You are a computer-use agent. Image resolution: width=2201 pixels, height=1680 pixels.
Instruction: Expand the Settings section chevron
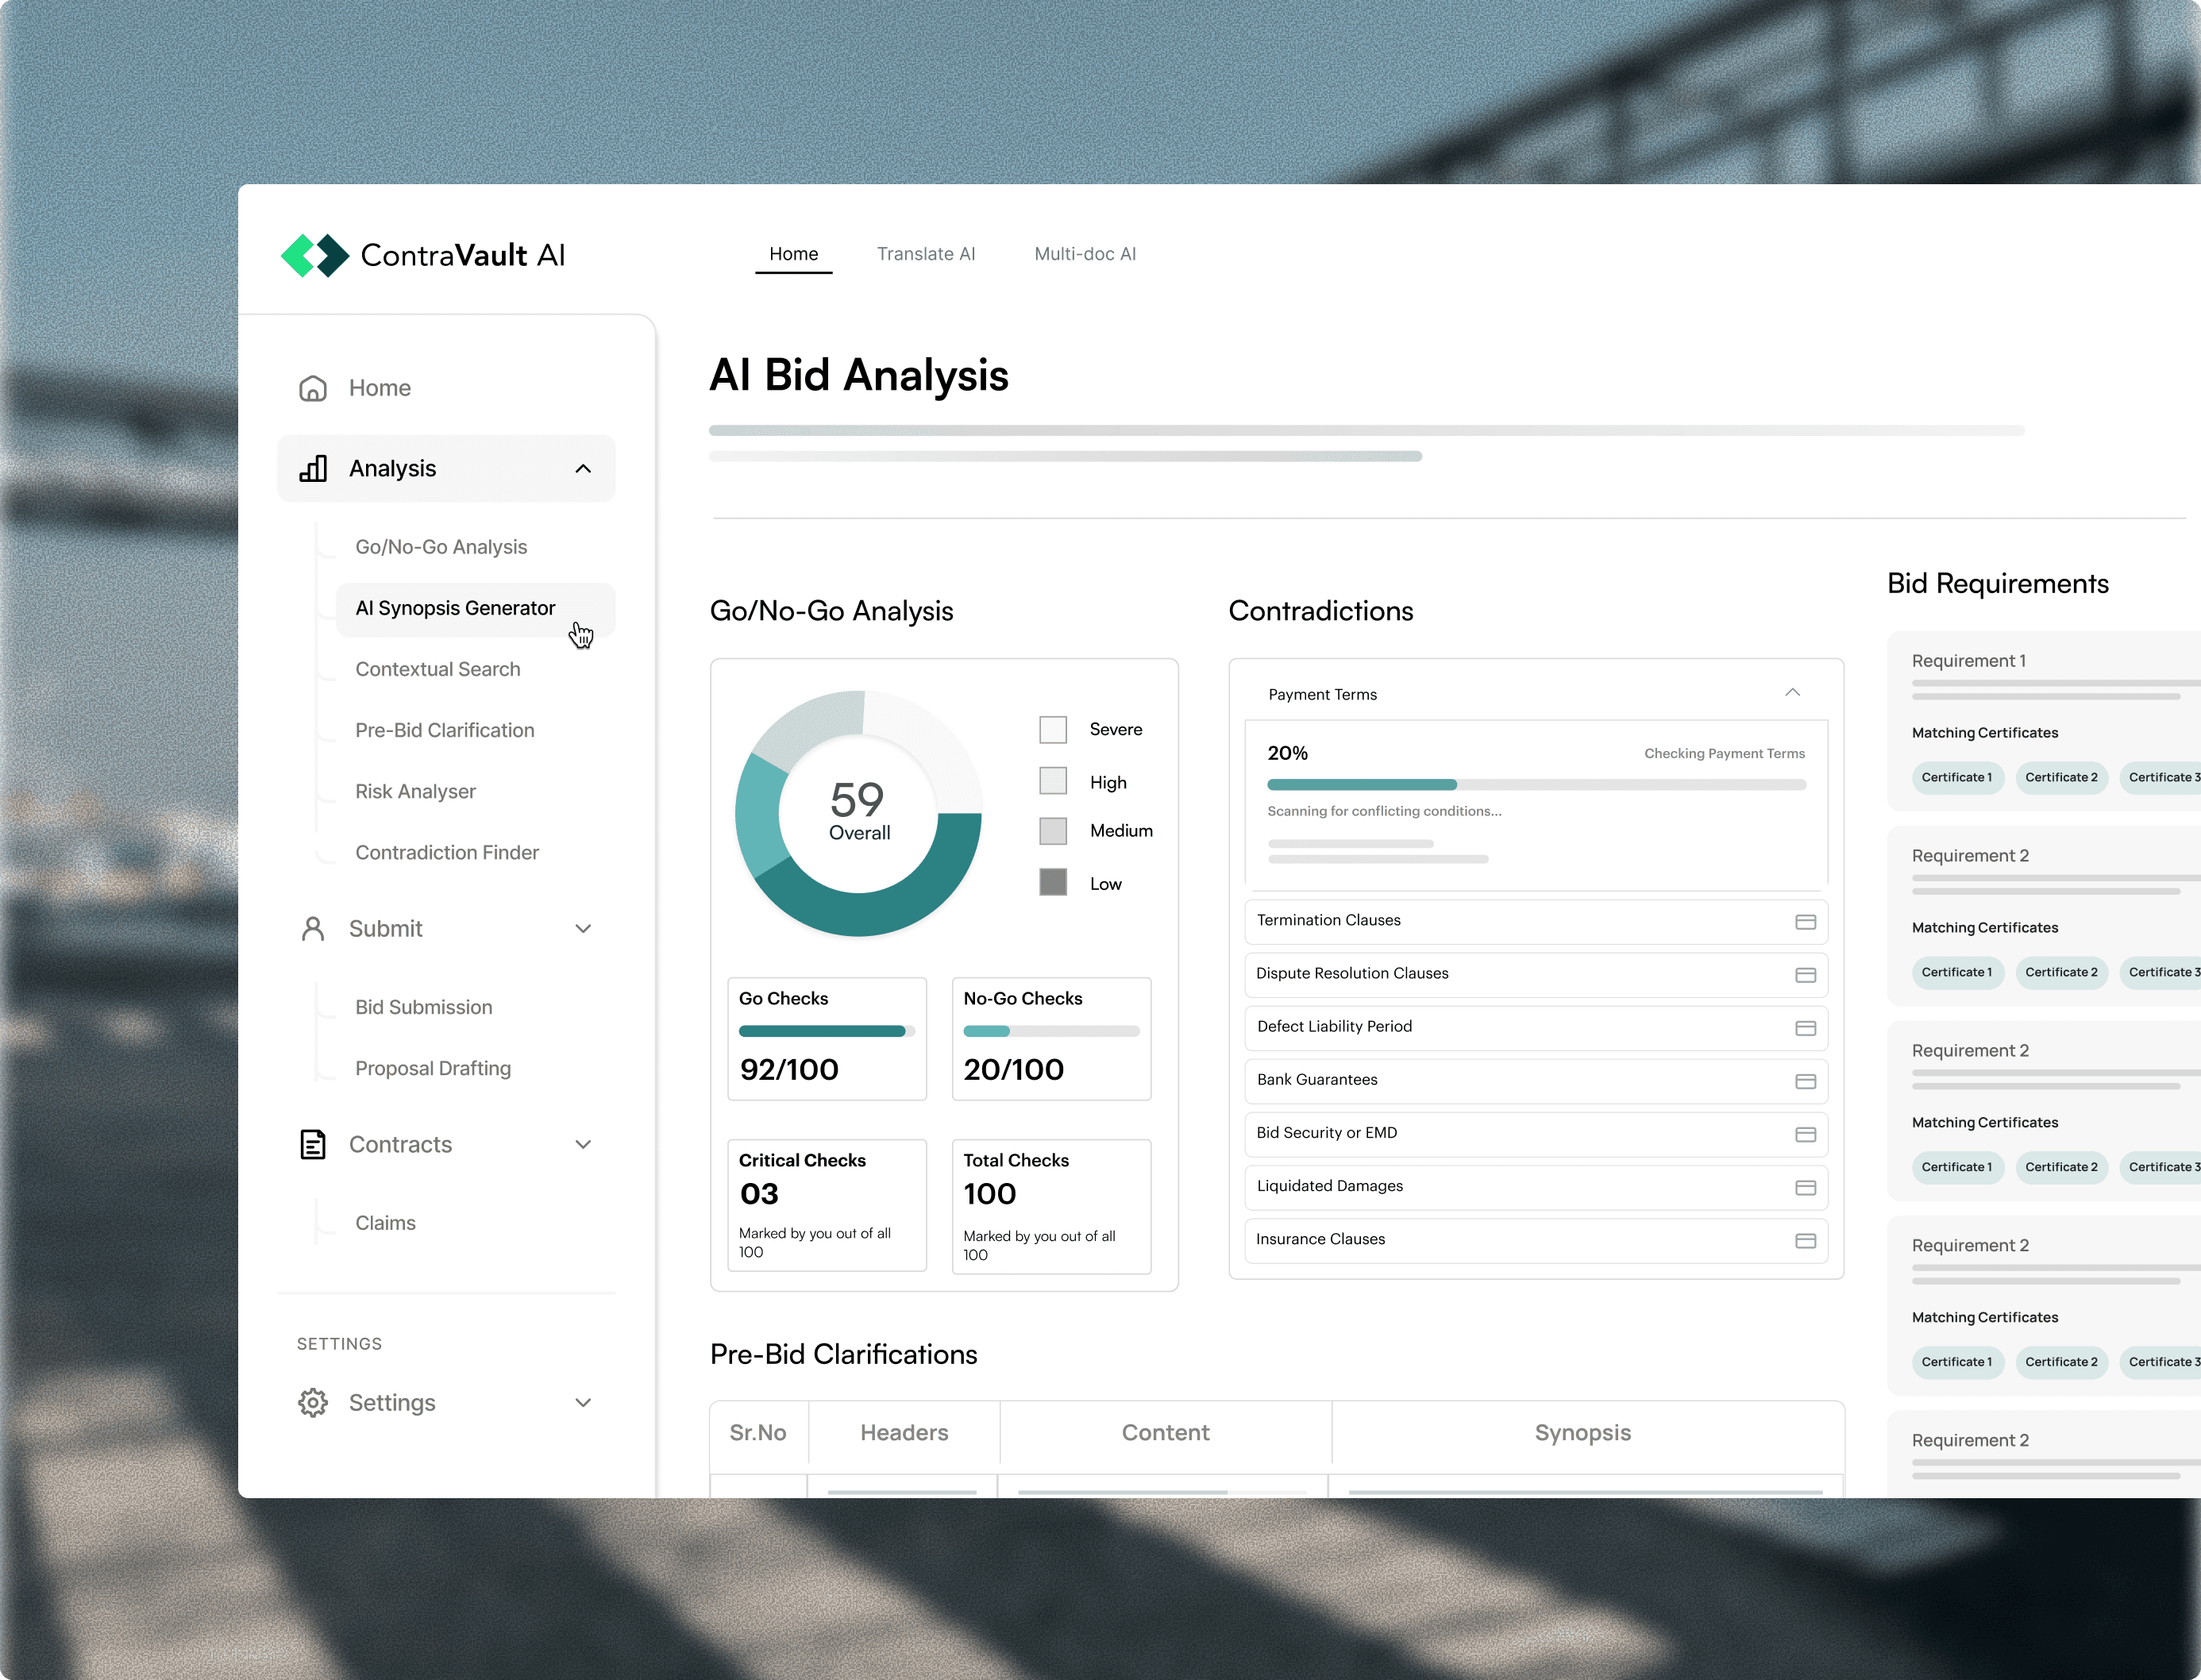pos(583,1403)
